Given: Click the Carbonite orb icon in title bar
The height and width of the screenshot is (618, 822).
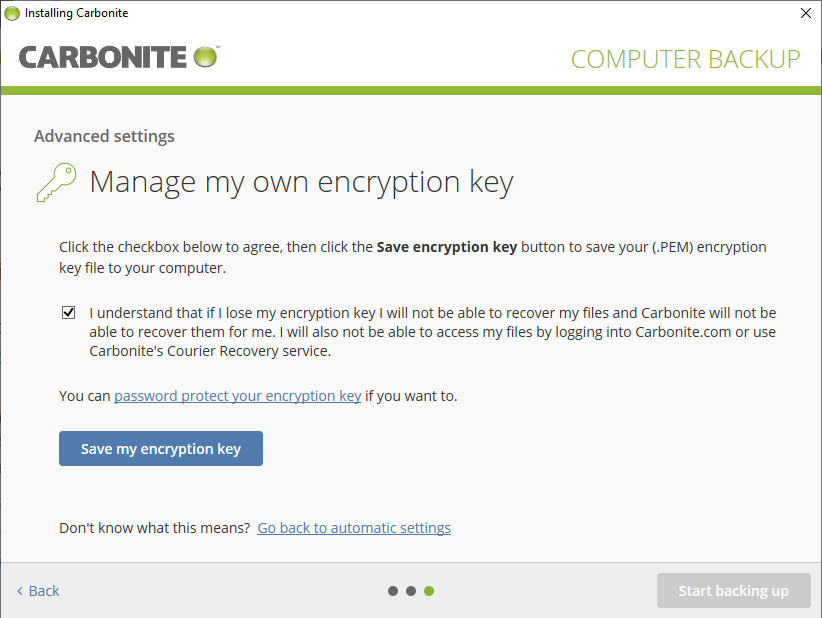Looking at the screenshot, I should point(12,13).
